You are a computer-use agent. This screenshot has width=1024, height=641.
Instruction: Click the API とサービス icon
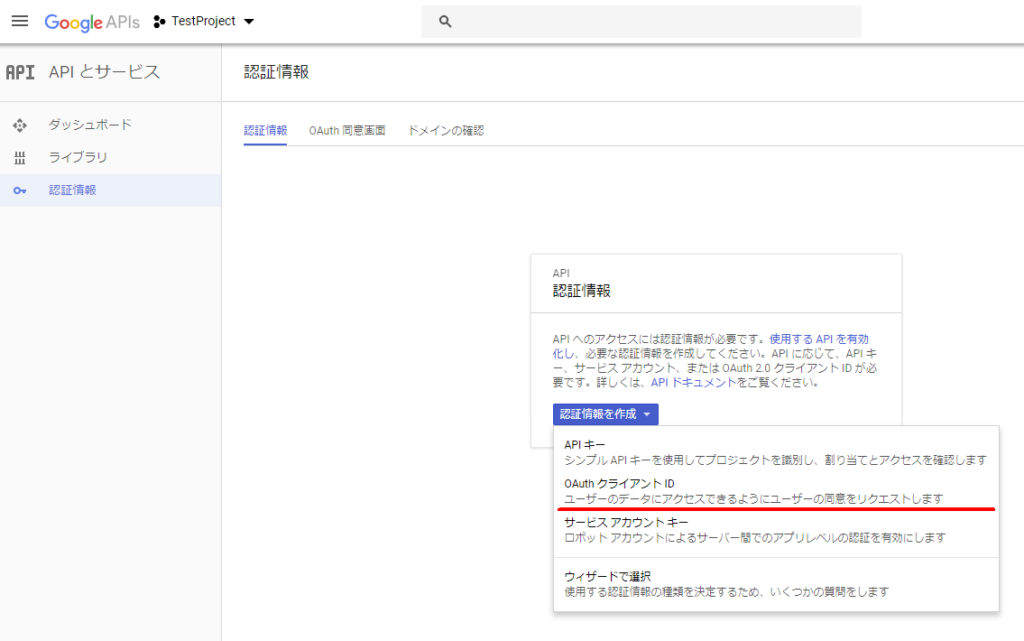[x=21, y=73]
